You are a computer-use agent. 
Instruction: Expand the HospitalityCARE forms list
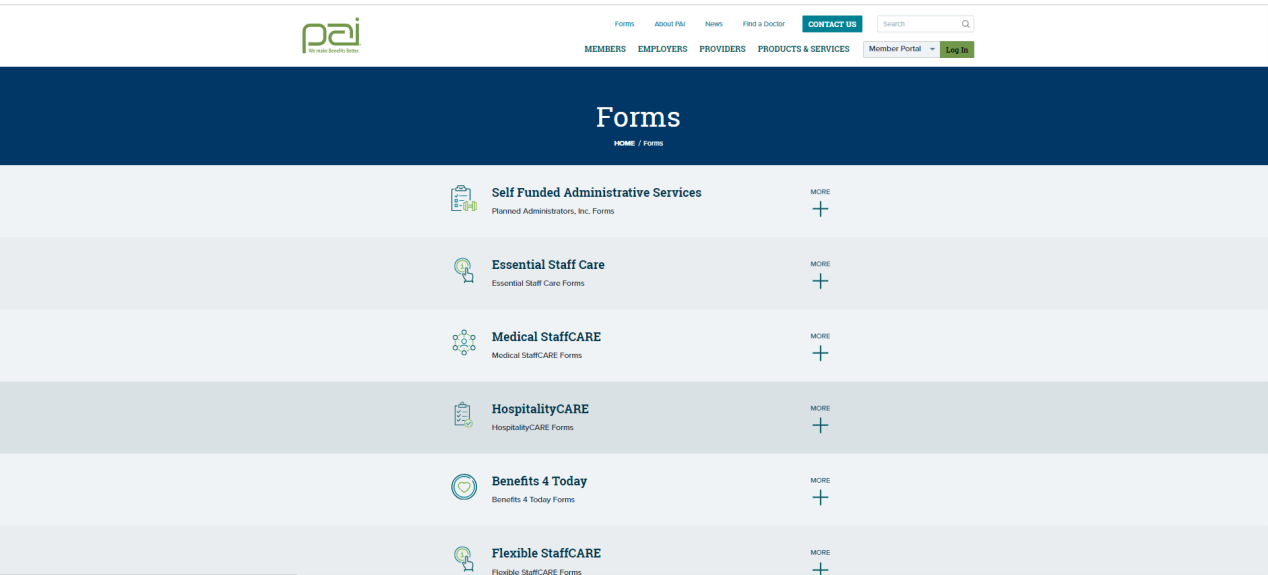pyautogui.click(x=820, y=425)
